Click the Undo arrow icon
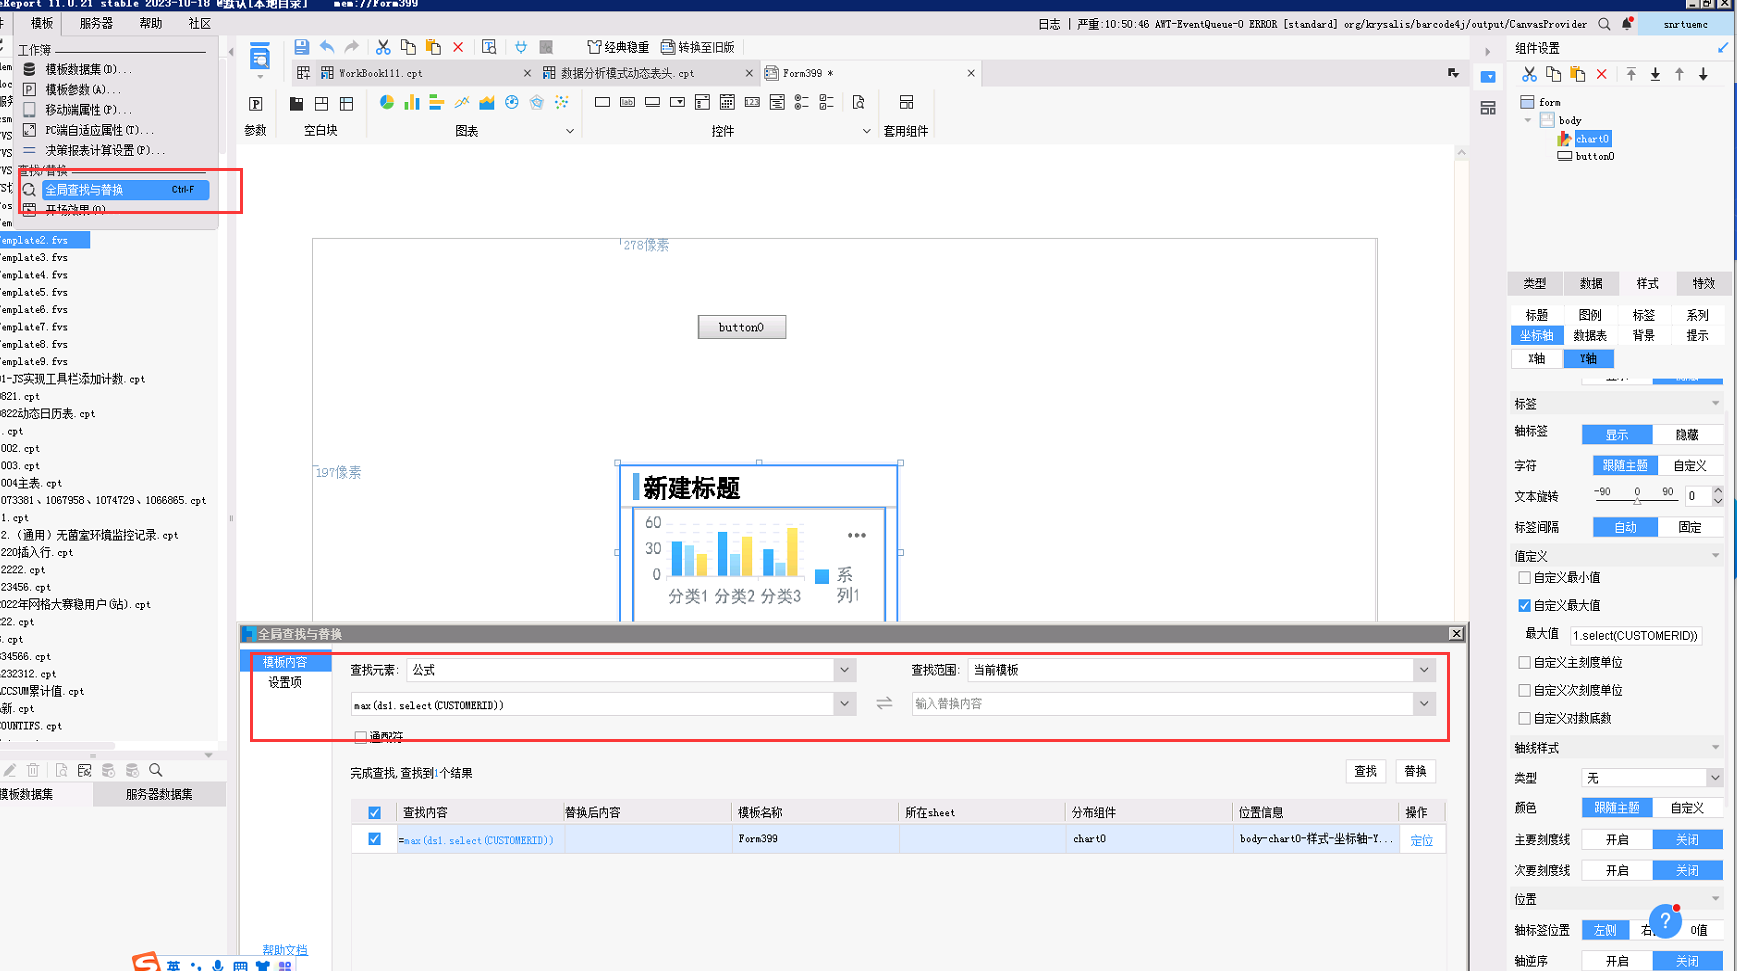This screenshot has height=971, width=1737. 327,47
